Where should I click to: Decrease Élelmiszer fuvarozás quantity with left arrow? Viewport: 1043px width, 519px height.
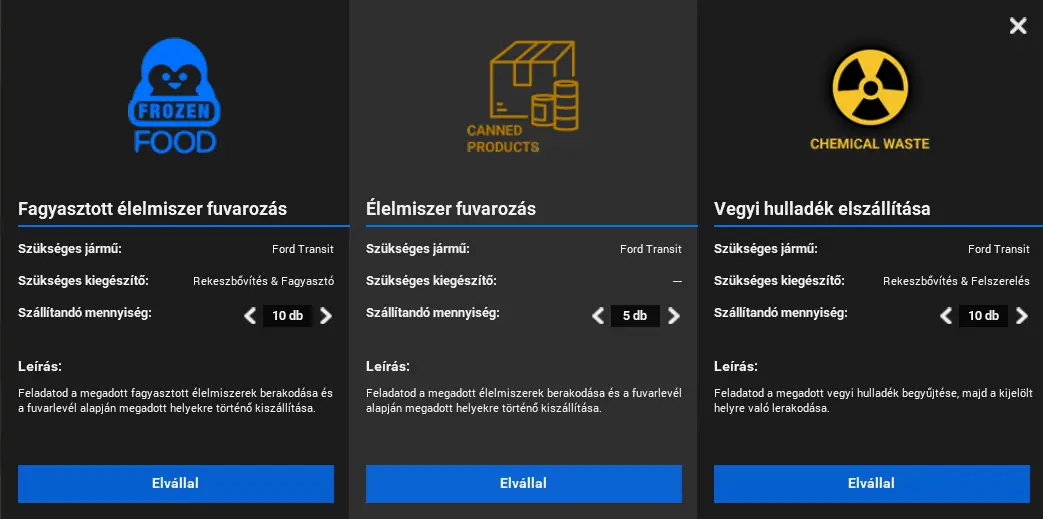pos(598,315)
